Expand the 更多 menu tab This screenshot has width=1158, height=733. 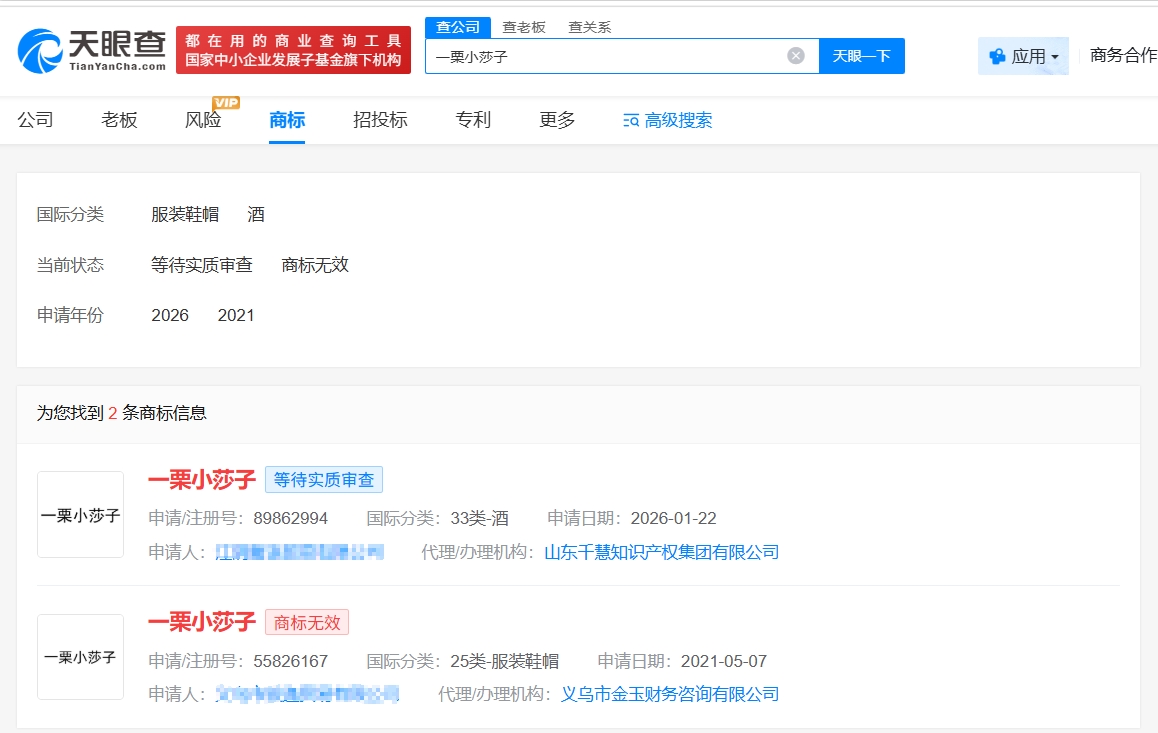tap(557, 120)
